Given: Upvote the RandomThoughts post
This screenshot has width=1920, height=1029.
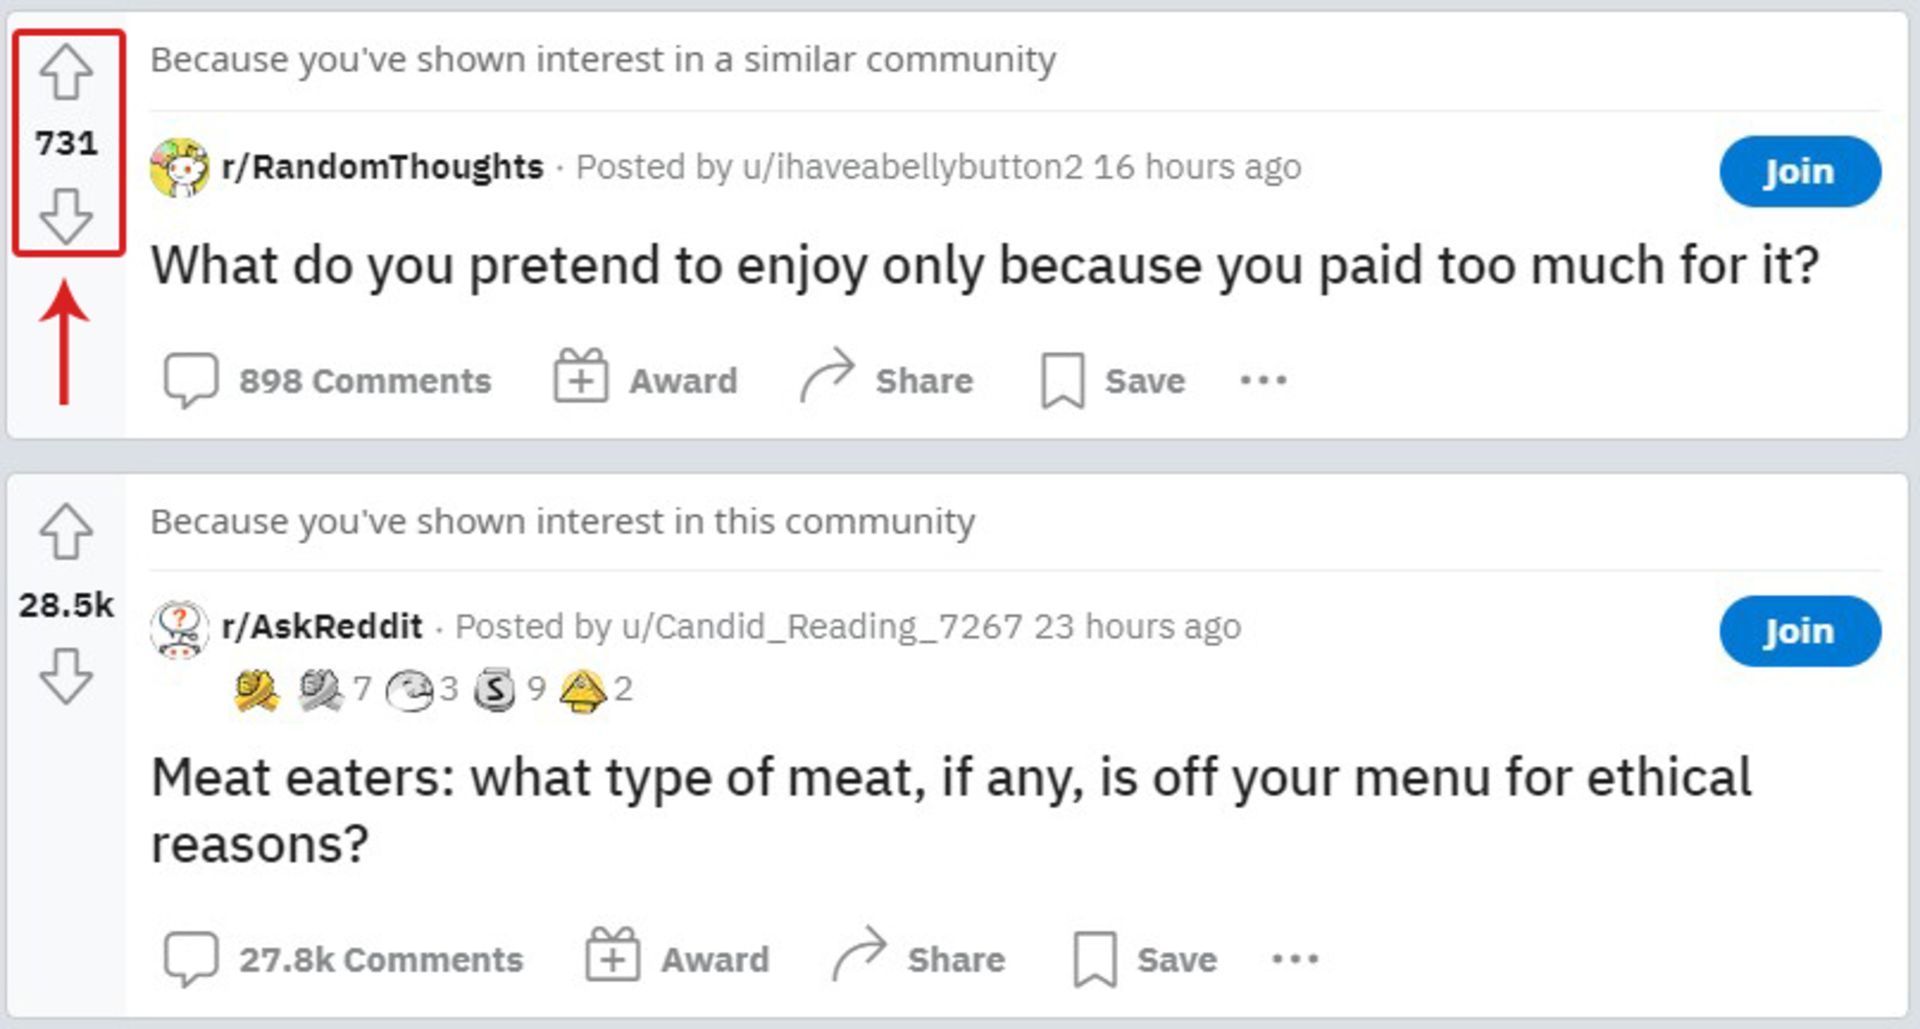Looking at the screenshot, I should click(66, 72).
